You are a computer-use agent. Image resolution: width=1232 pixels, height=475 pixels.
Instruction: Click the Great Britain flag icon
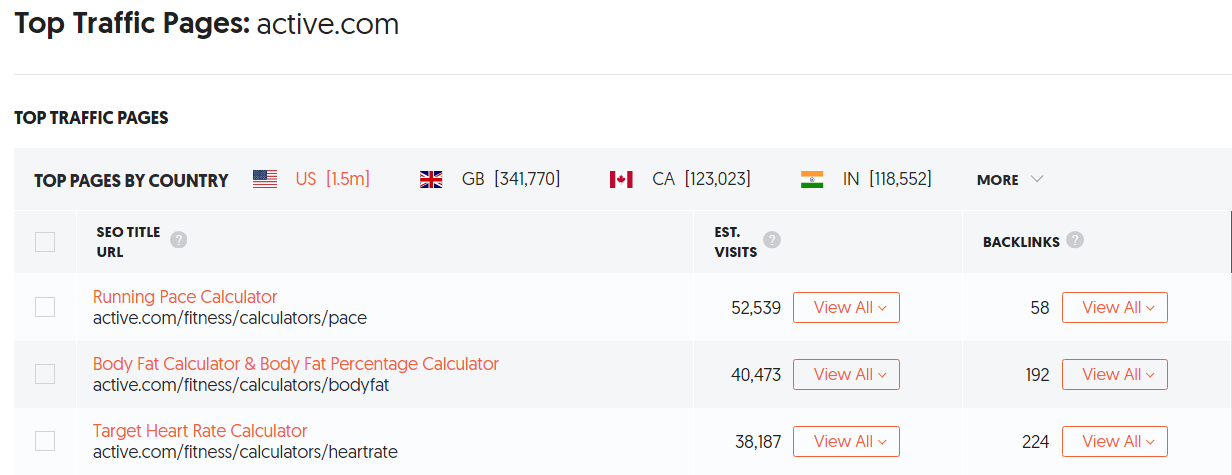[x=431, y=180]
